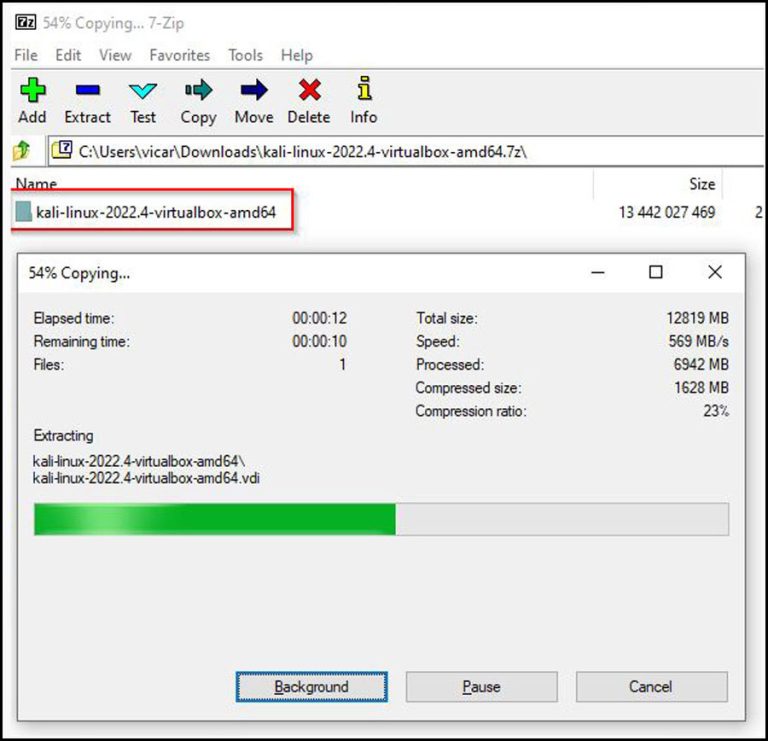
Task: Open the Edit menu
Action: tap(68, 55)
